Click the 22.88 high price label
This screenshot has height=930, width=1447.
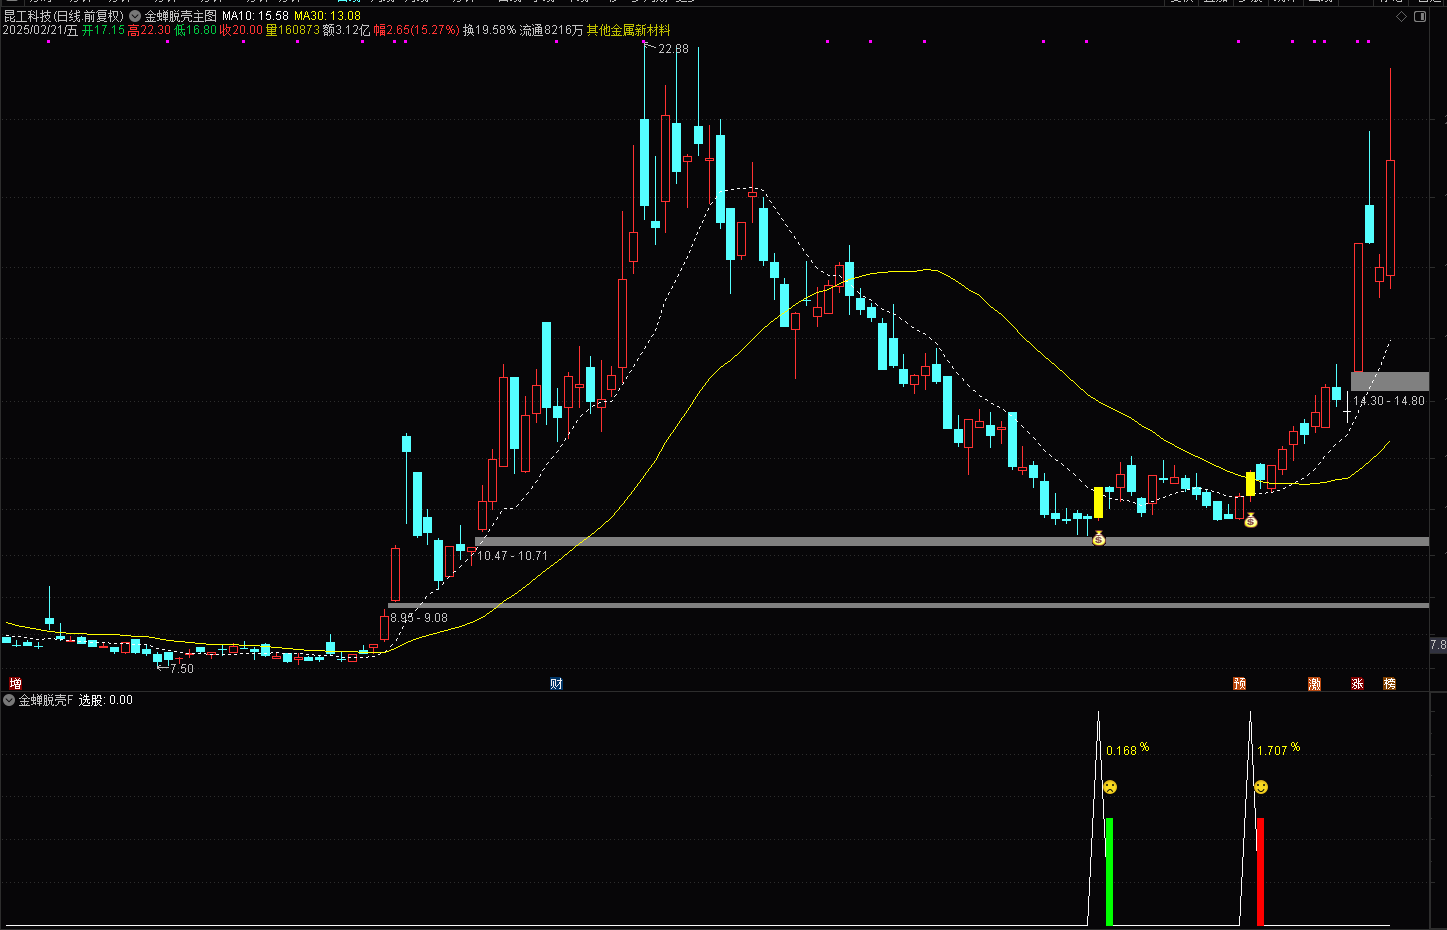tap(673, 48)
